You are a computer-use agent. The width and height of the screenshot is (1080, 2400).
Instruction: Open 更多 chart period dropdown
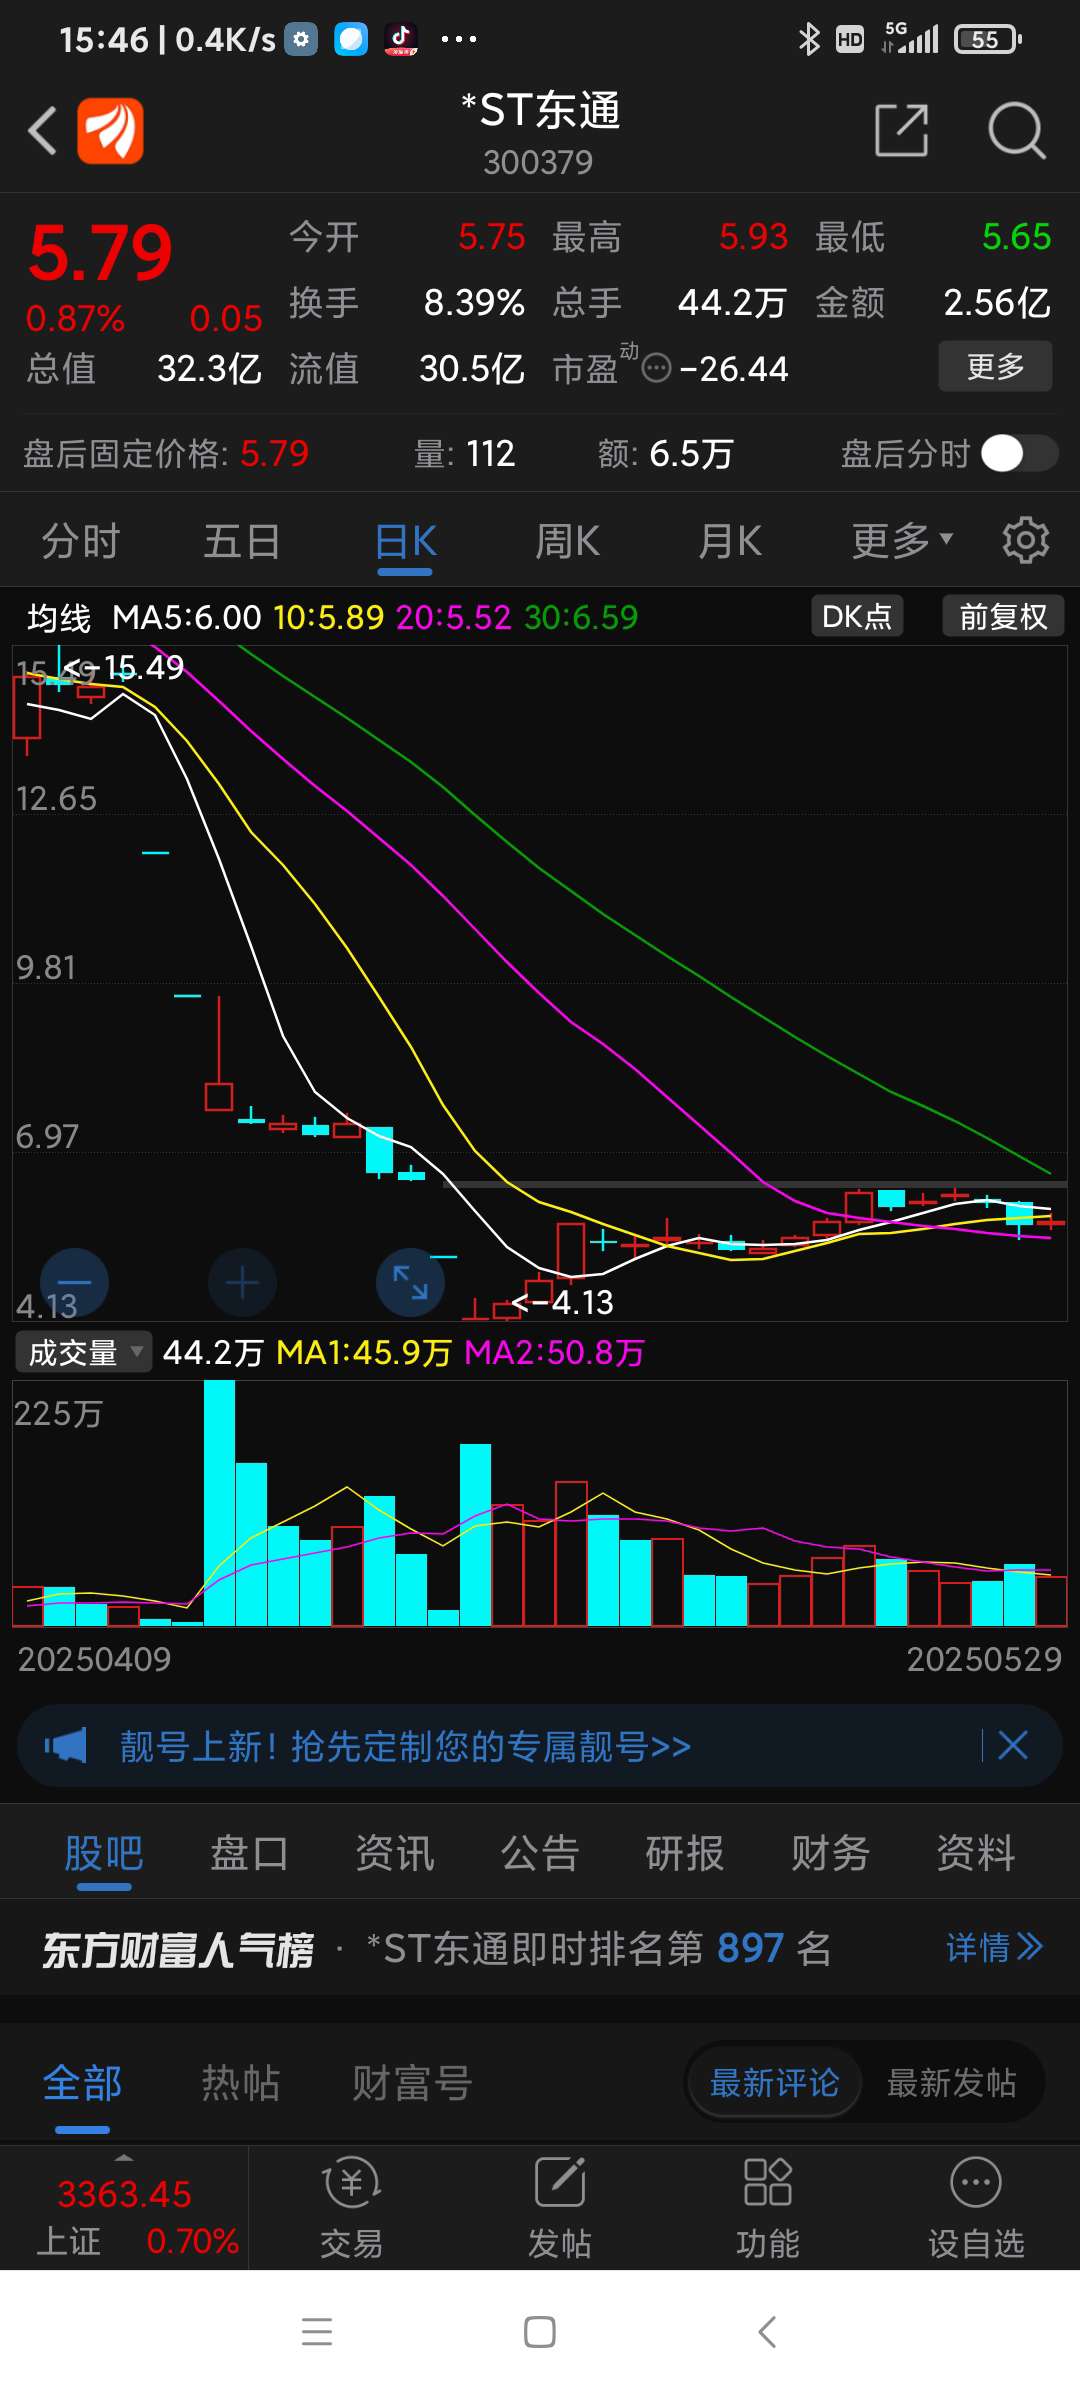pyautogui.click(x=902, y=541)
